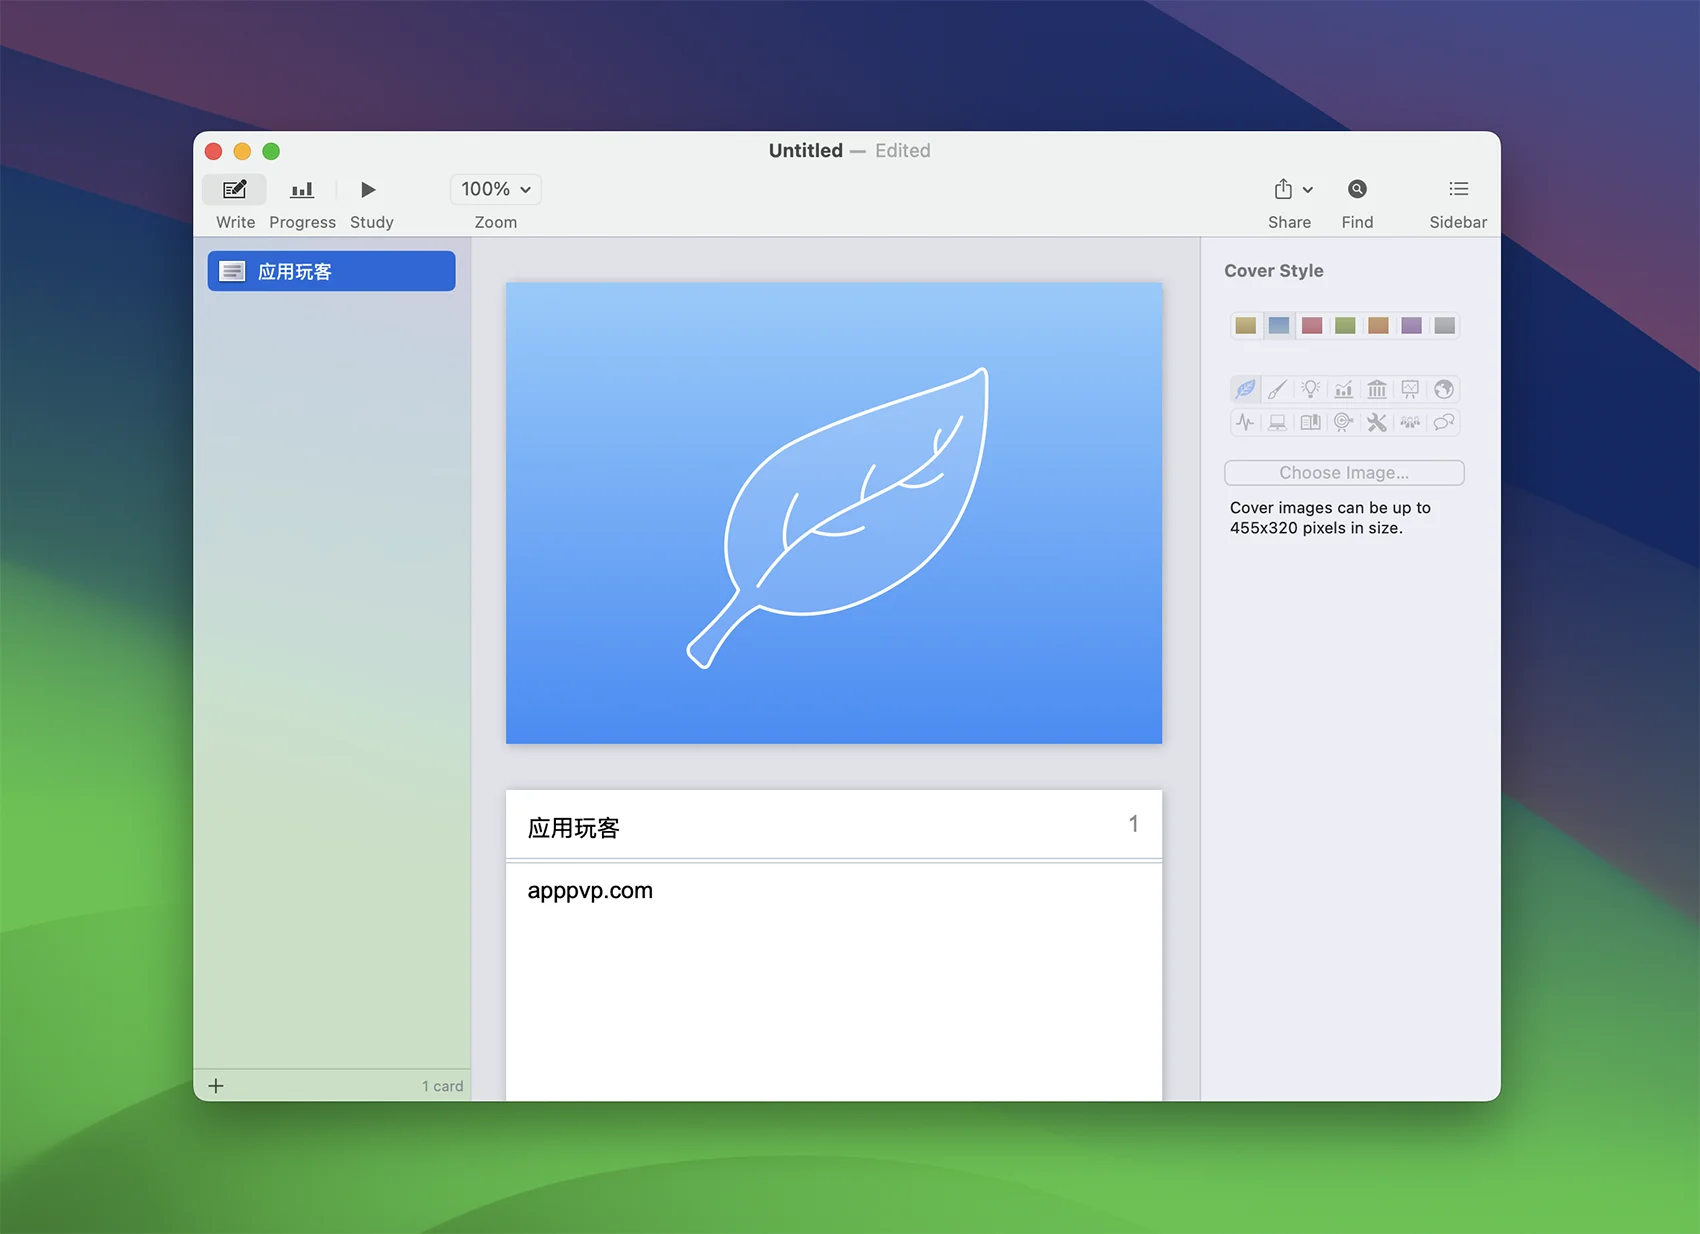Select the heartbeat pulse cover icon
Screen dimensions: 1700x1234
1245,422
